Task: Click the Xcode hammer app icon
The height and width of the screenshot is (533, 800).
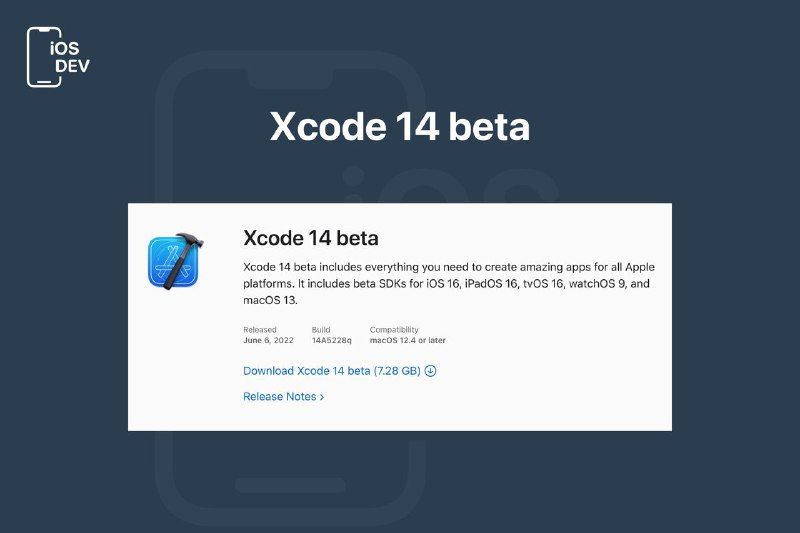Action: pyautogui.click(x=176, y=261)
